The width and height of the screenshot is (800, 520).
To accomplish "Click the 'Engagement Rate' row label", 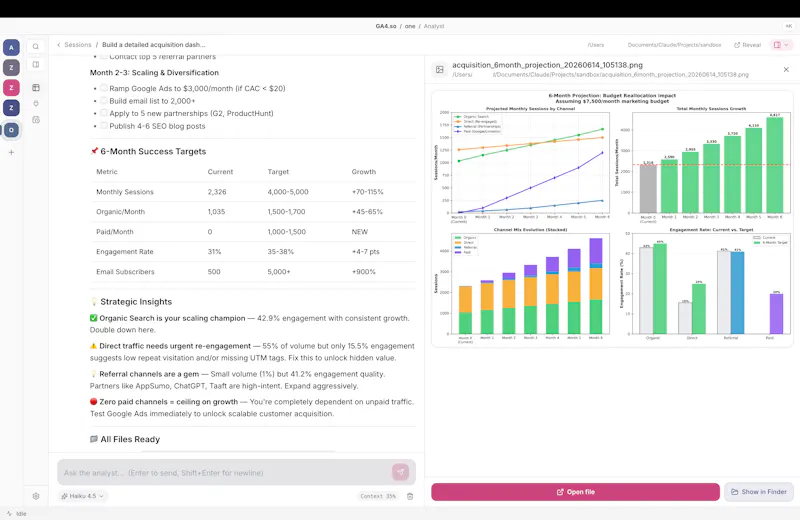I will coord(124,252).
